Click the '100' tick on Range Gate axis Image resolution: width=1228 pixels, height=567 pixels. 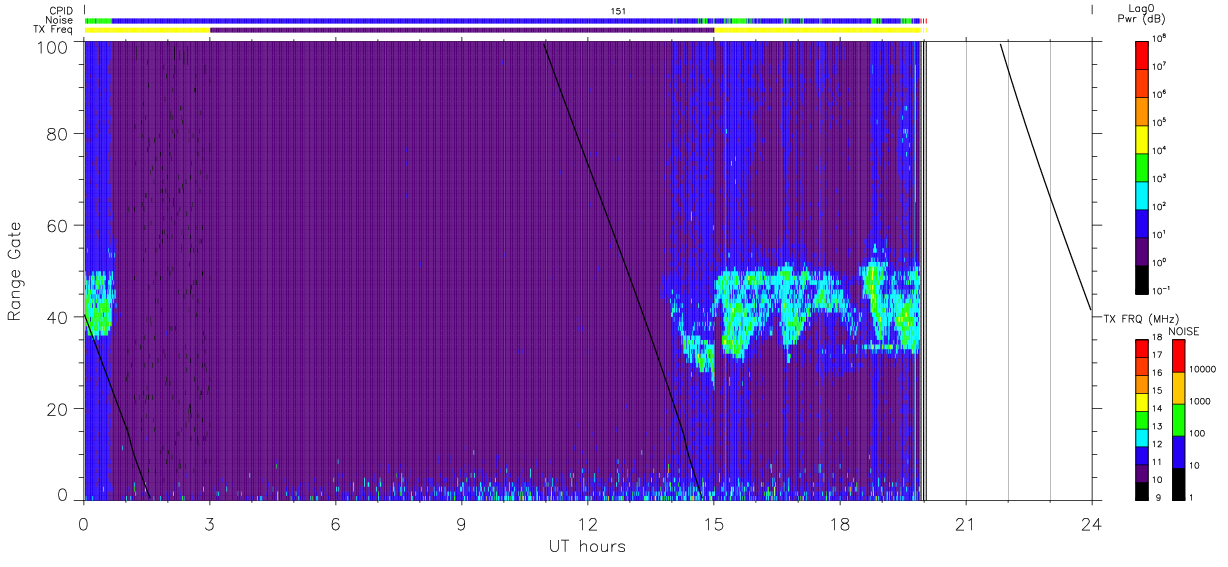click(54, 46)
